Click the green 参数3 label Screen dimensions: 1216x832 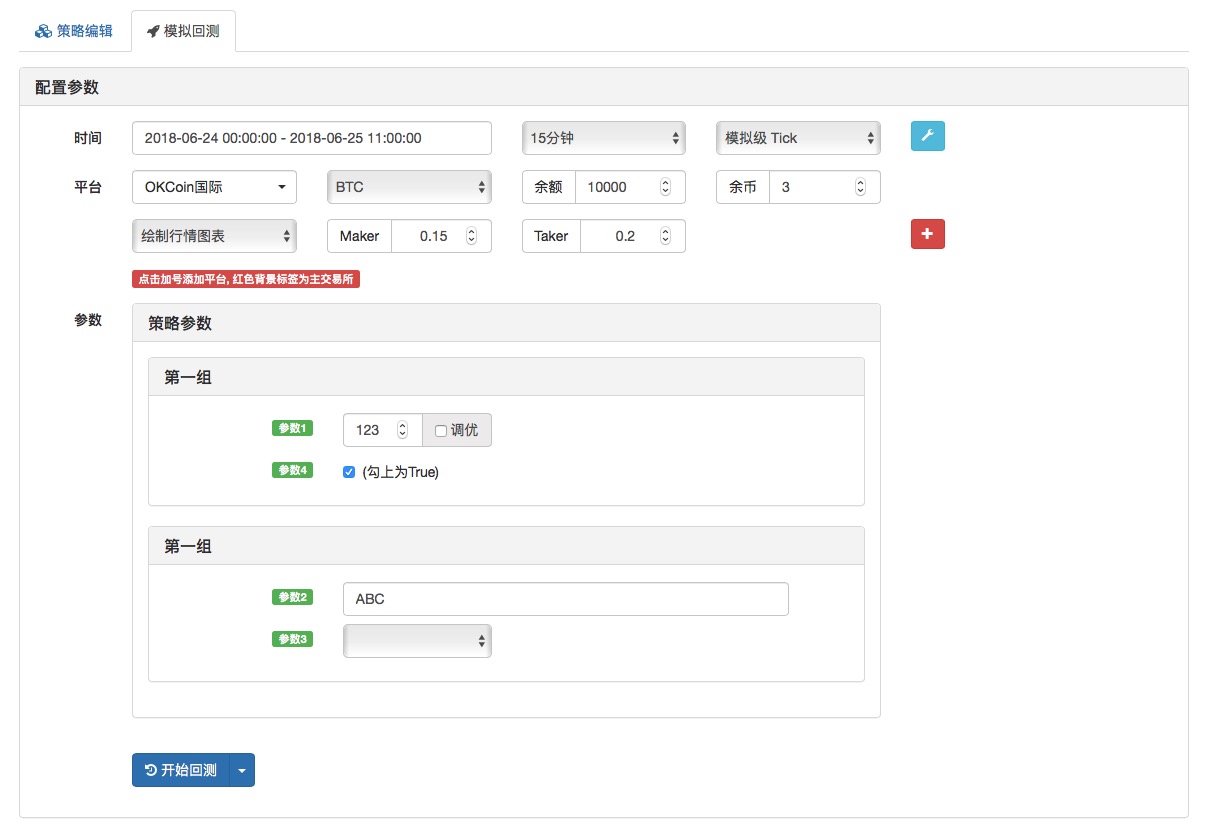pos(293,639)
